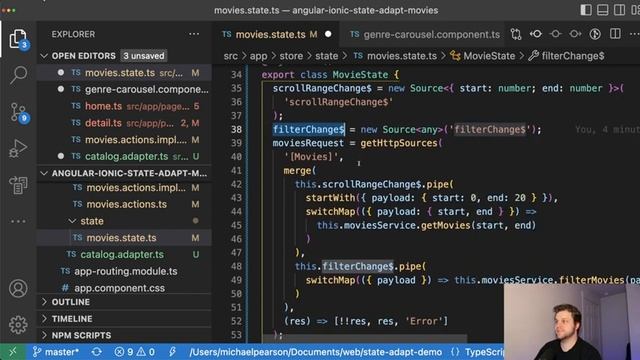Collapse the state folder
The width and height of the screenshot is (640, 360).
pyautogui.click(x=72, y=221)
